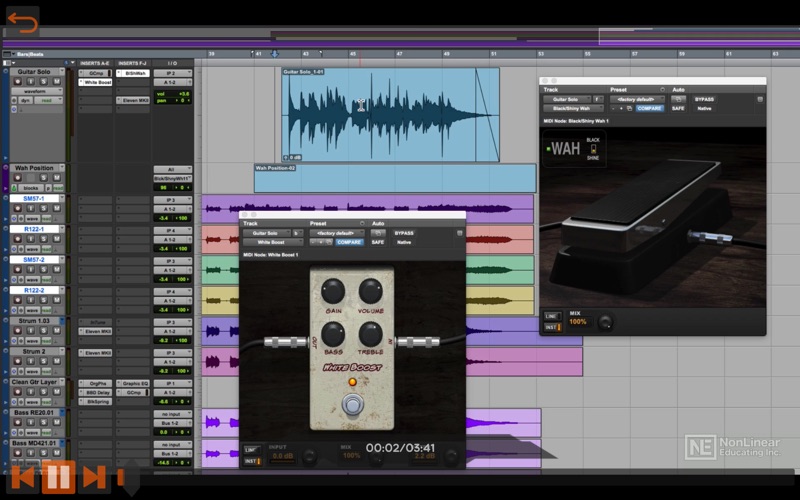Select the SM57-1 track name
Screen dimensions: 800x500
click(34, 198)
